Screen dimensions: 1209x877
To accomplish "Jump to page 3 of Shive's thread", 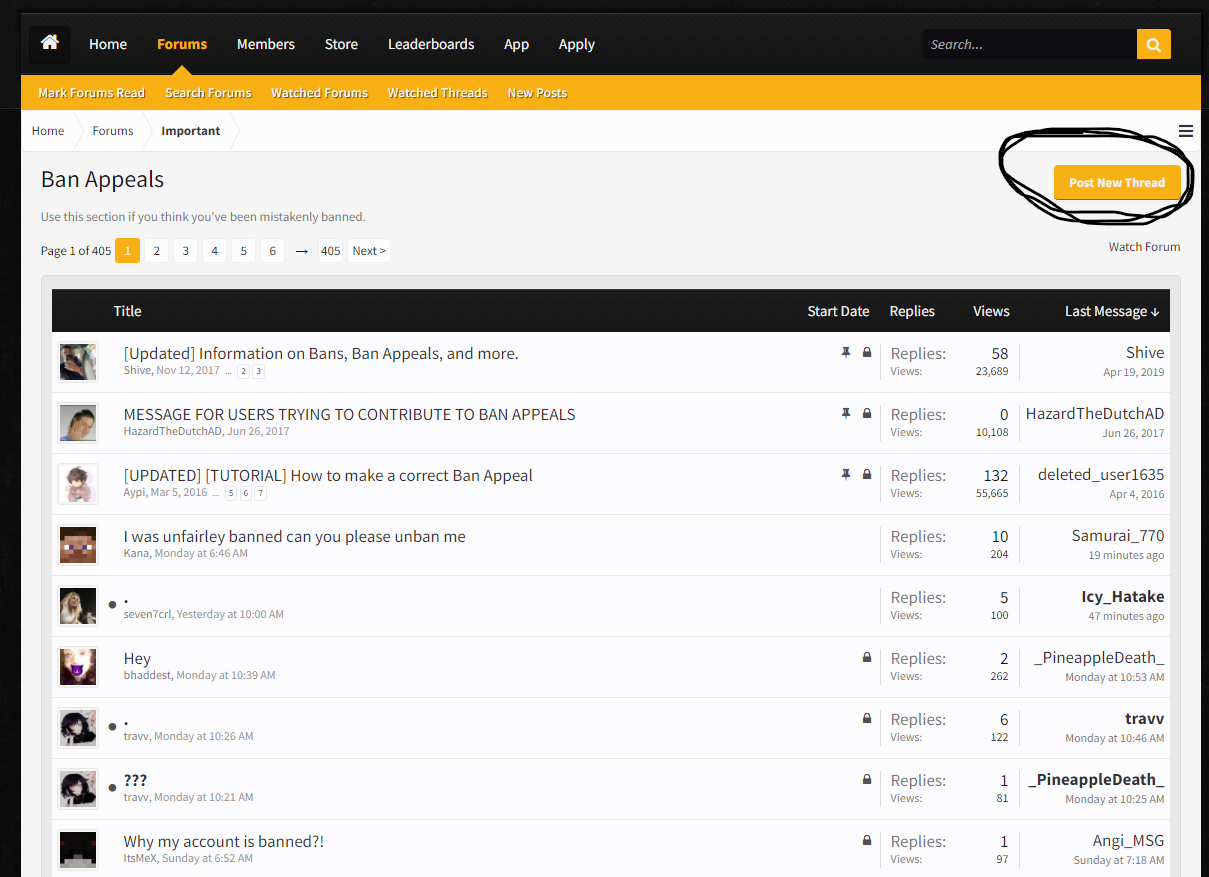I will [x=258, y=371].
